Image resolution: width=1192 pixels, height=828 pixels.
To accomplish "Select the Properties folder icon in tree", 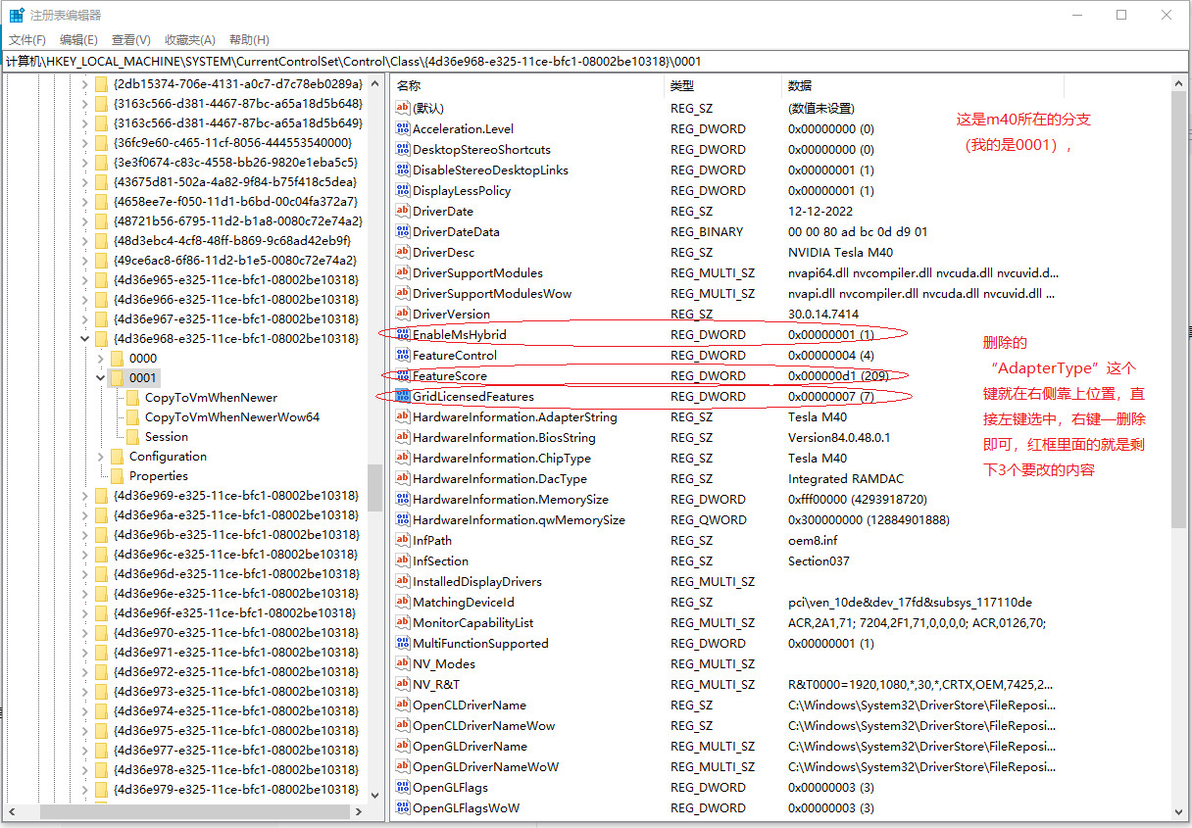I will (x=116, y=476).
